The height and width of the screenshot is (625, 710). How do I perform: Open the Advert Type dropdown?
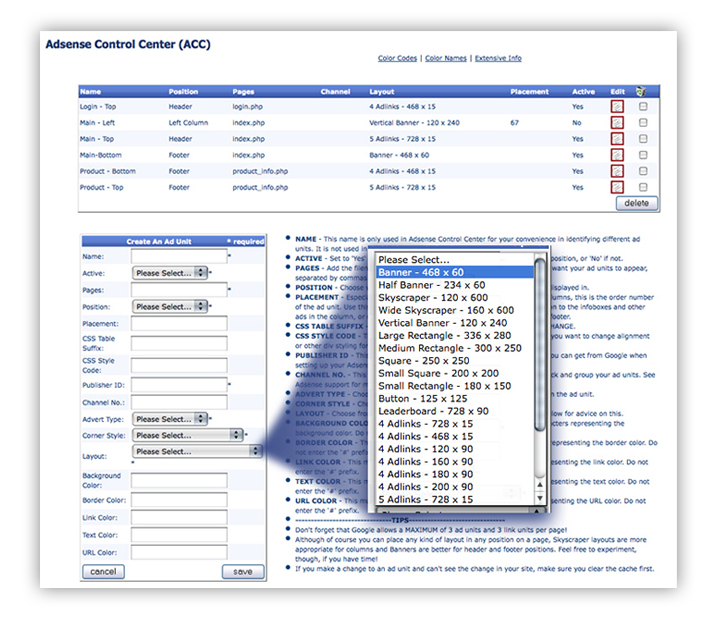click(170, 419)
